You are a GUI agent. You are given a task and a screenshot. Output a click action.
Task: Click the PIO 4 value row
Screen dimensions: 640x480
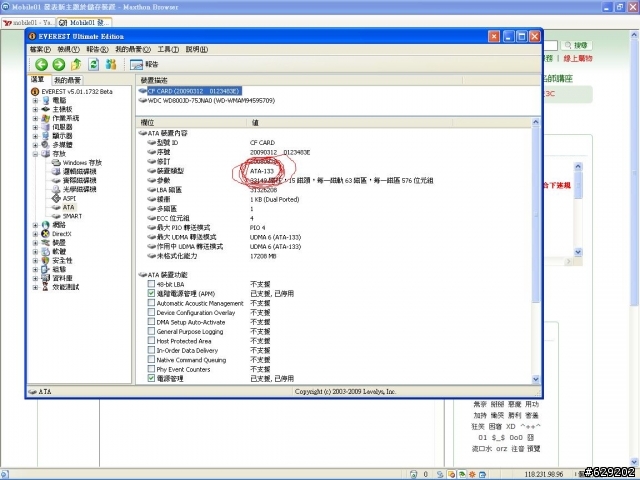point(258,228)
